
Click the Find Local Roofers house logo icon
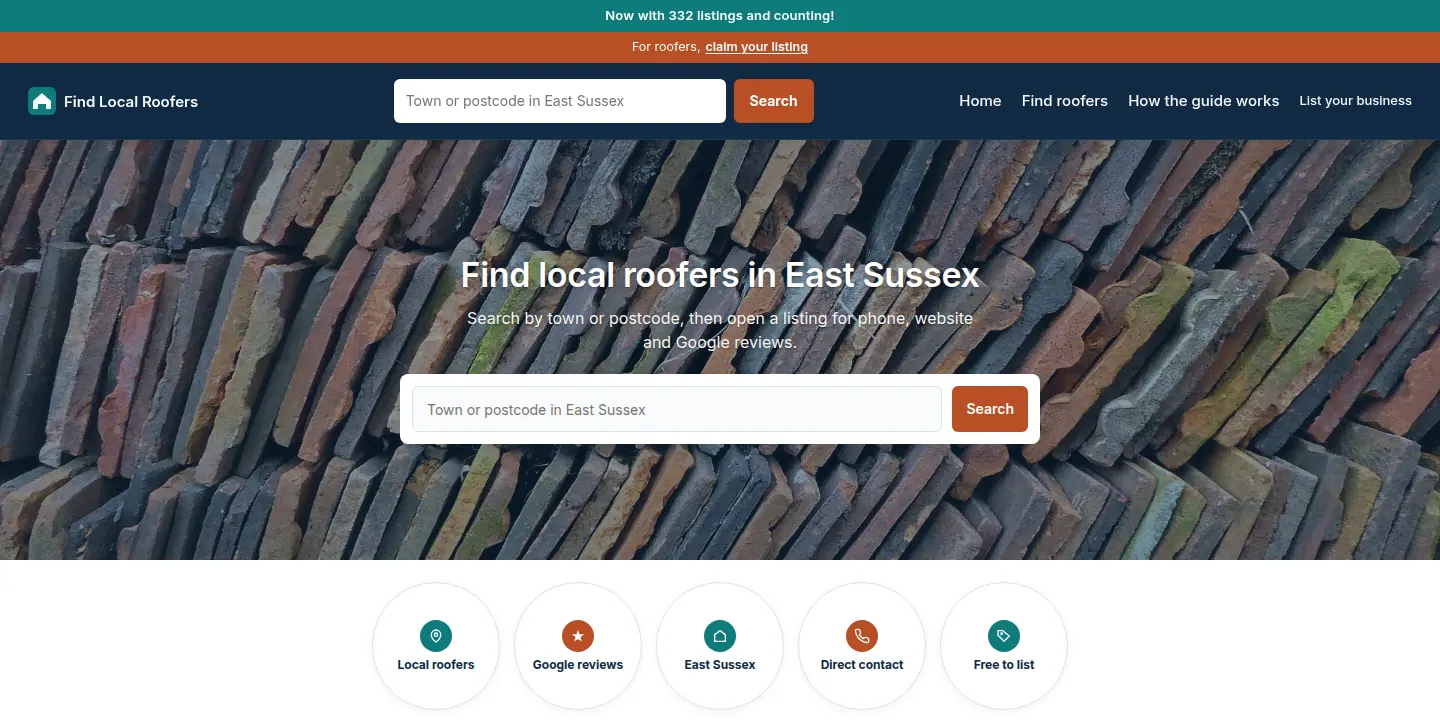coord(42,101)
